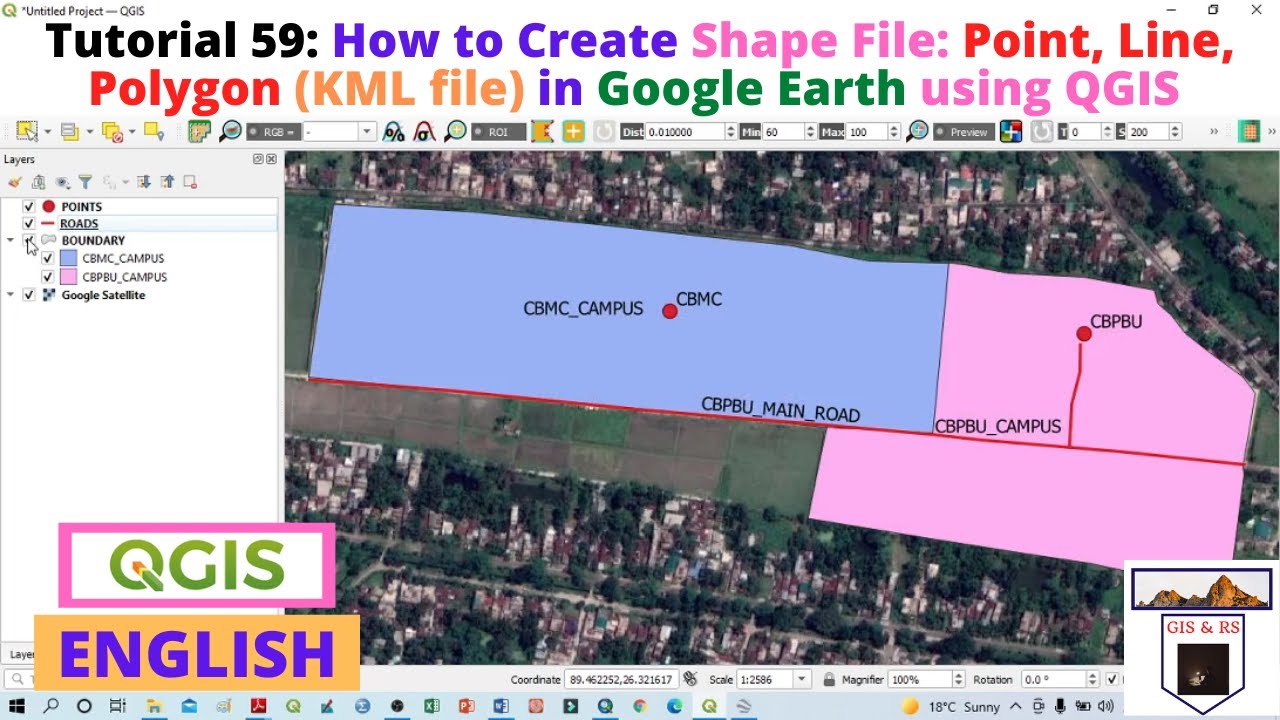Uncheck the POINTS layer checkbox

coord(29,206)
